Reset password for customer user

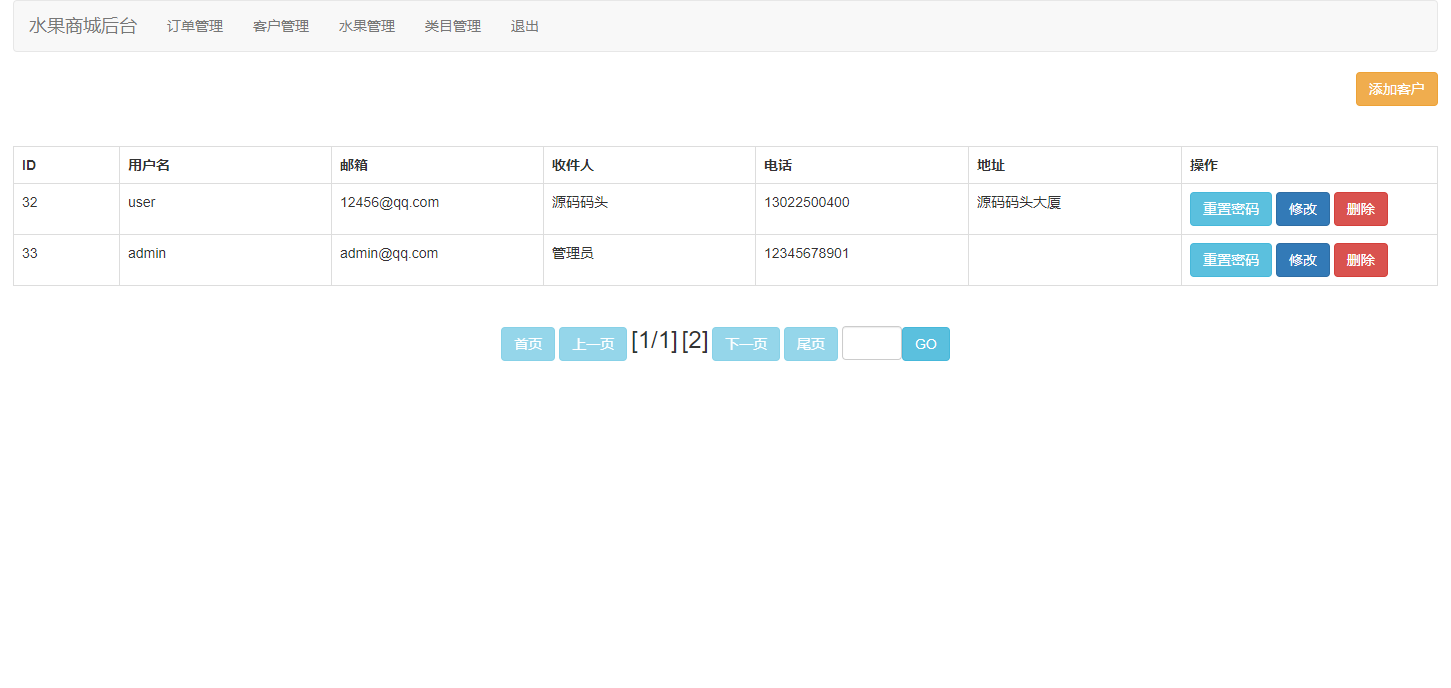1230,209
